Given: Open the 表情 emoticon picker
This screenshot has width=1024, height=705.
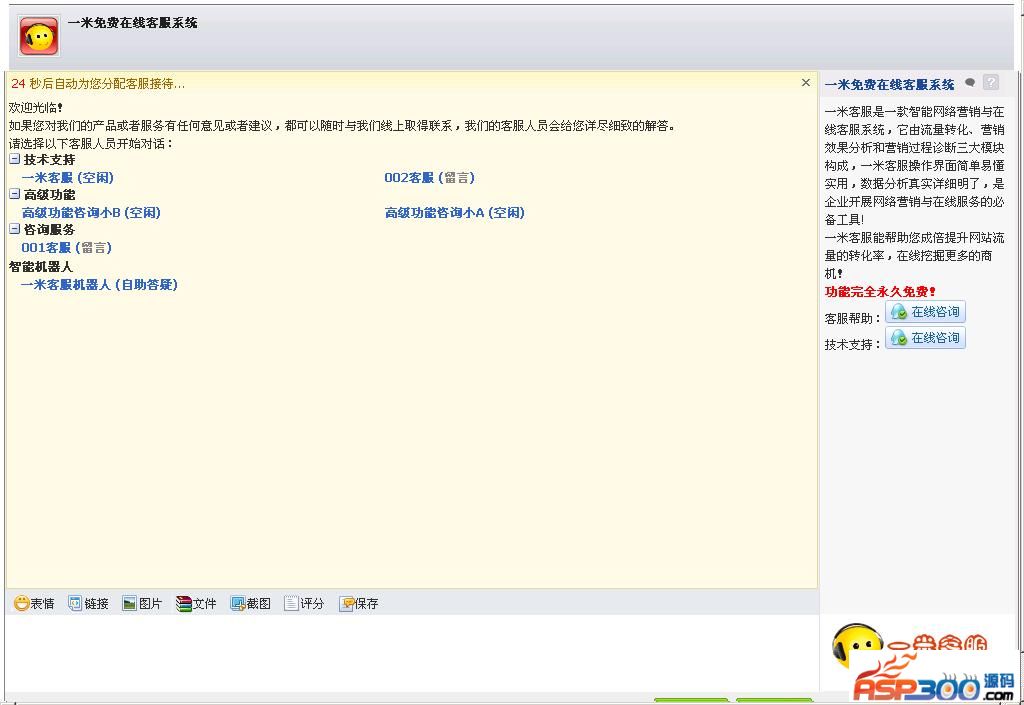Looking at the screenshot, I should click(x=35, y=603).
